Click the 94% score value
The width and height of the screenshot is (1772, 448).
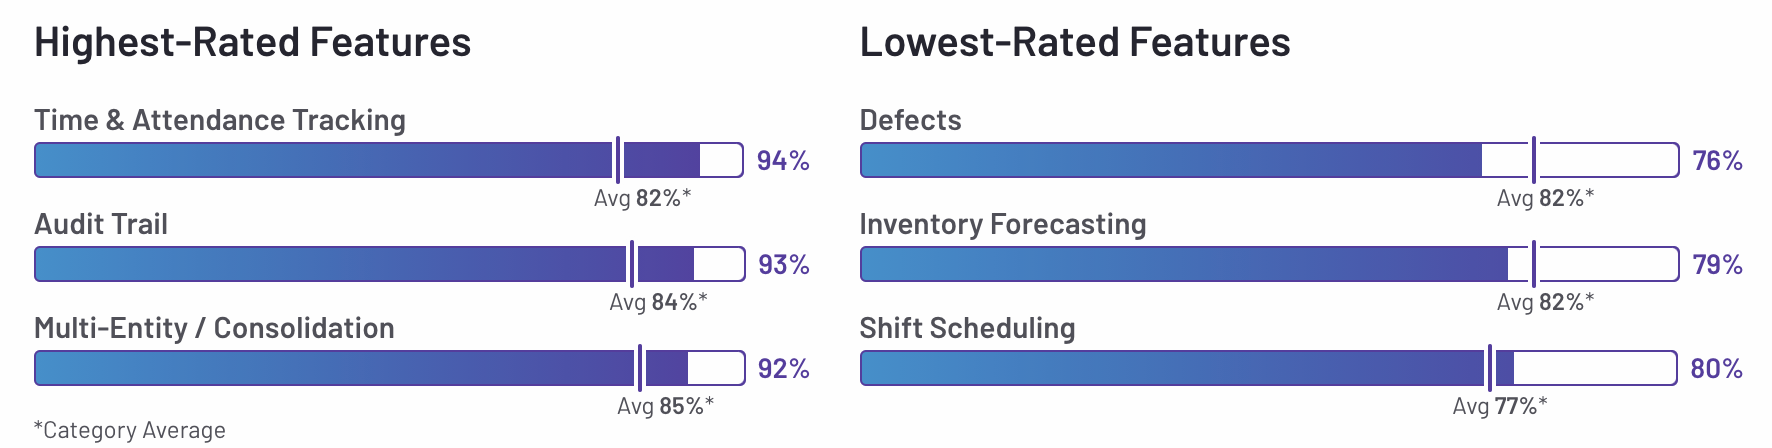click(x=783, y=160)
